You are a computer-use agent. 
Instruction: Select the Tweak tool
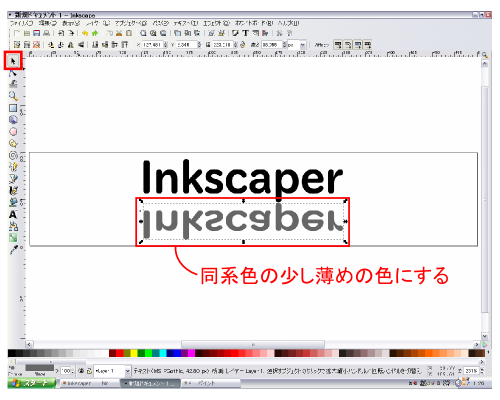point(13,84)
